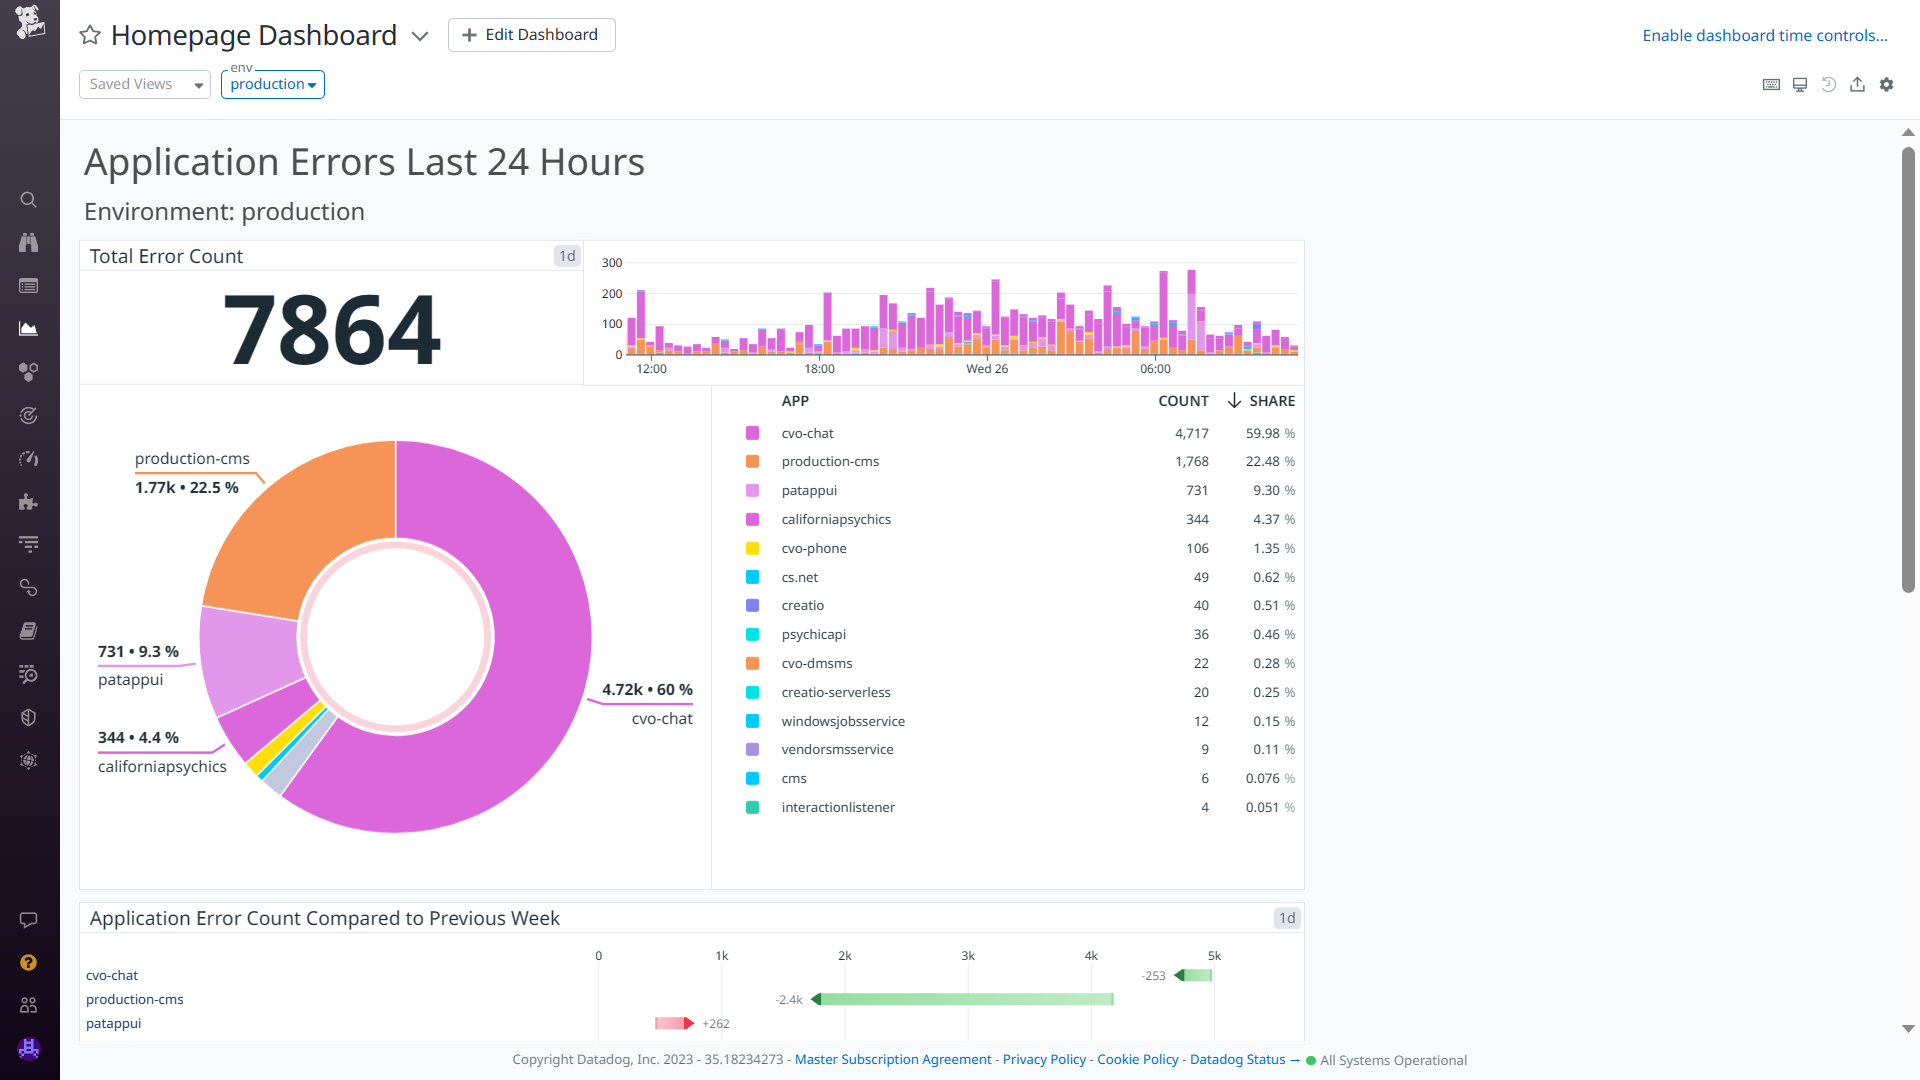Open the env production dropdown
This screenshot has height=1080, width=1920.
pos(272,85)
